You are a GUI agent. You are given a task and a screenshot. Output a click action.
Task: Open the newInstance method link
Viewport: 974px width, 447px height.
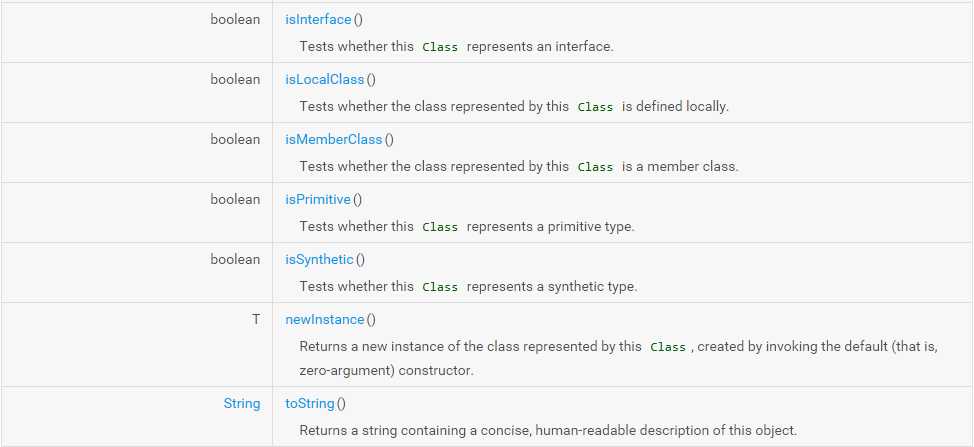tap(324, 320)
